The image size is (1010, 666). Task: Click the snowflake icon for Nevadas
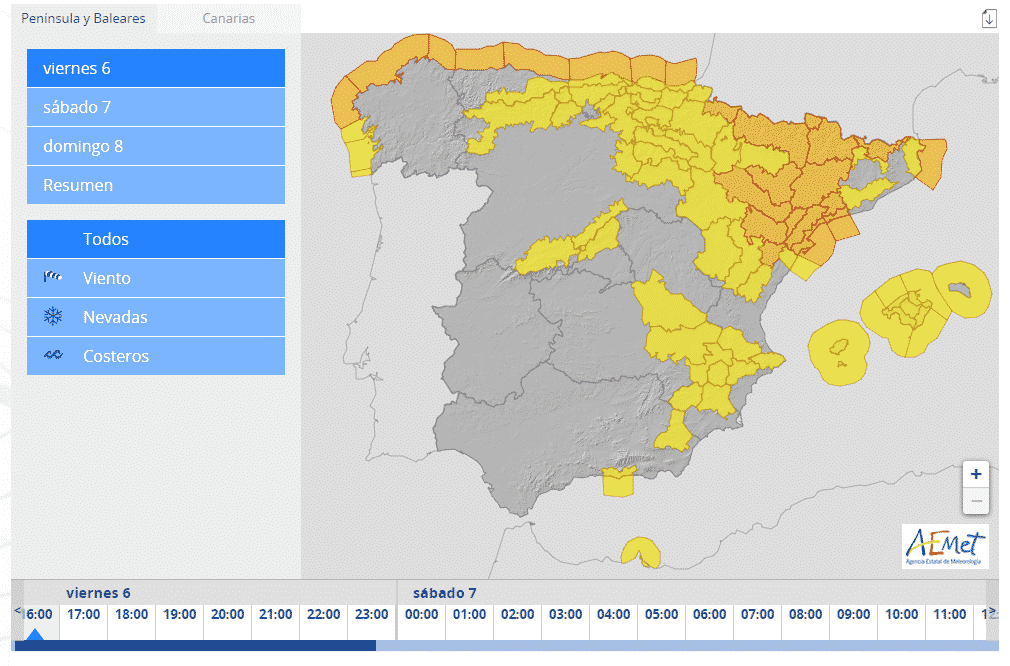pyautogui.click(x=53, y=317)
